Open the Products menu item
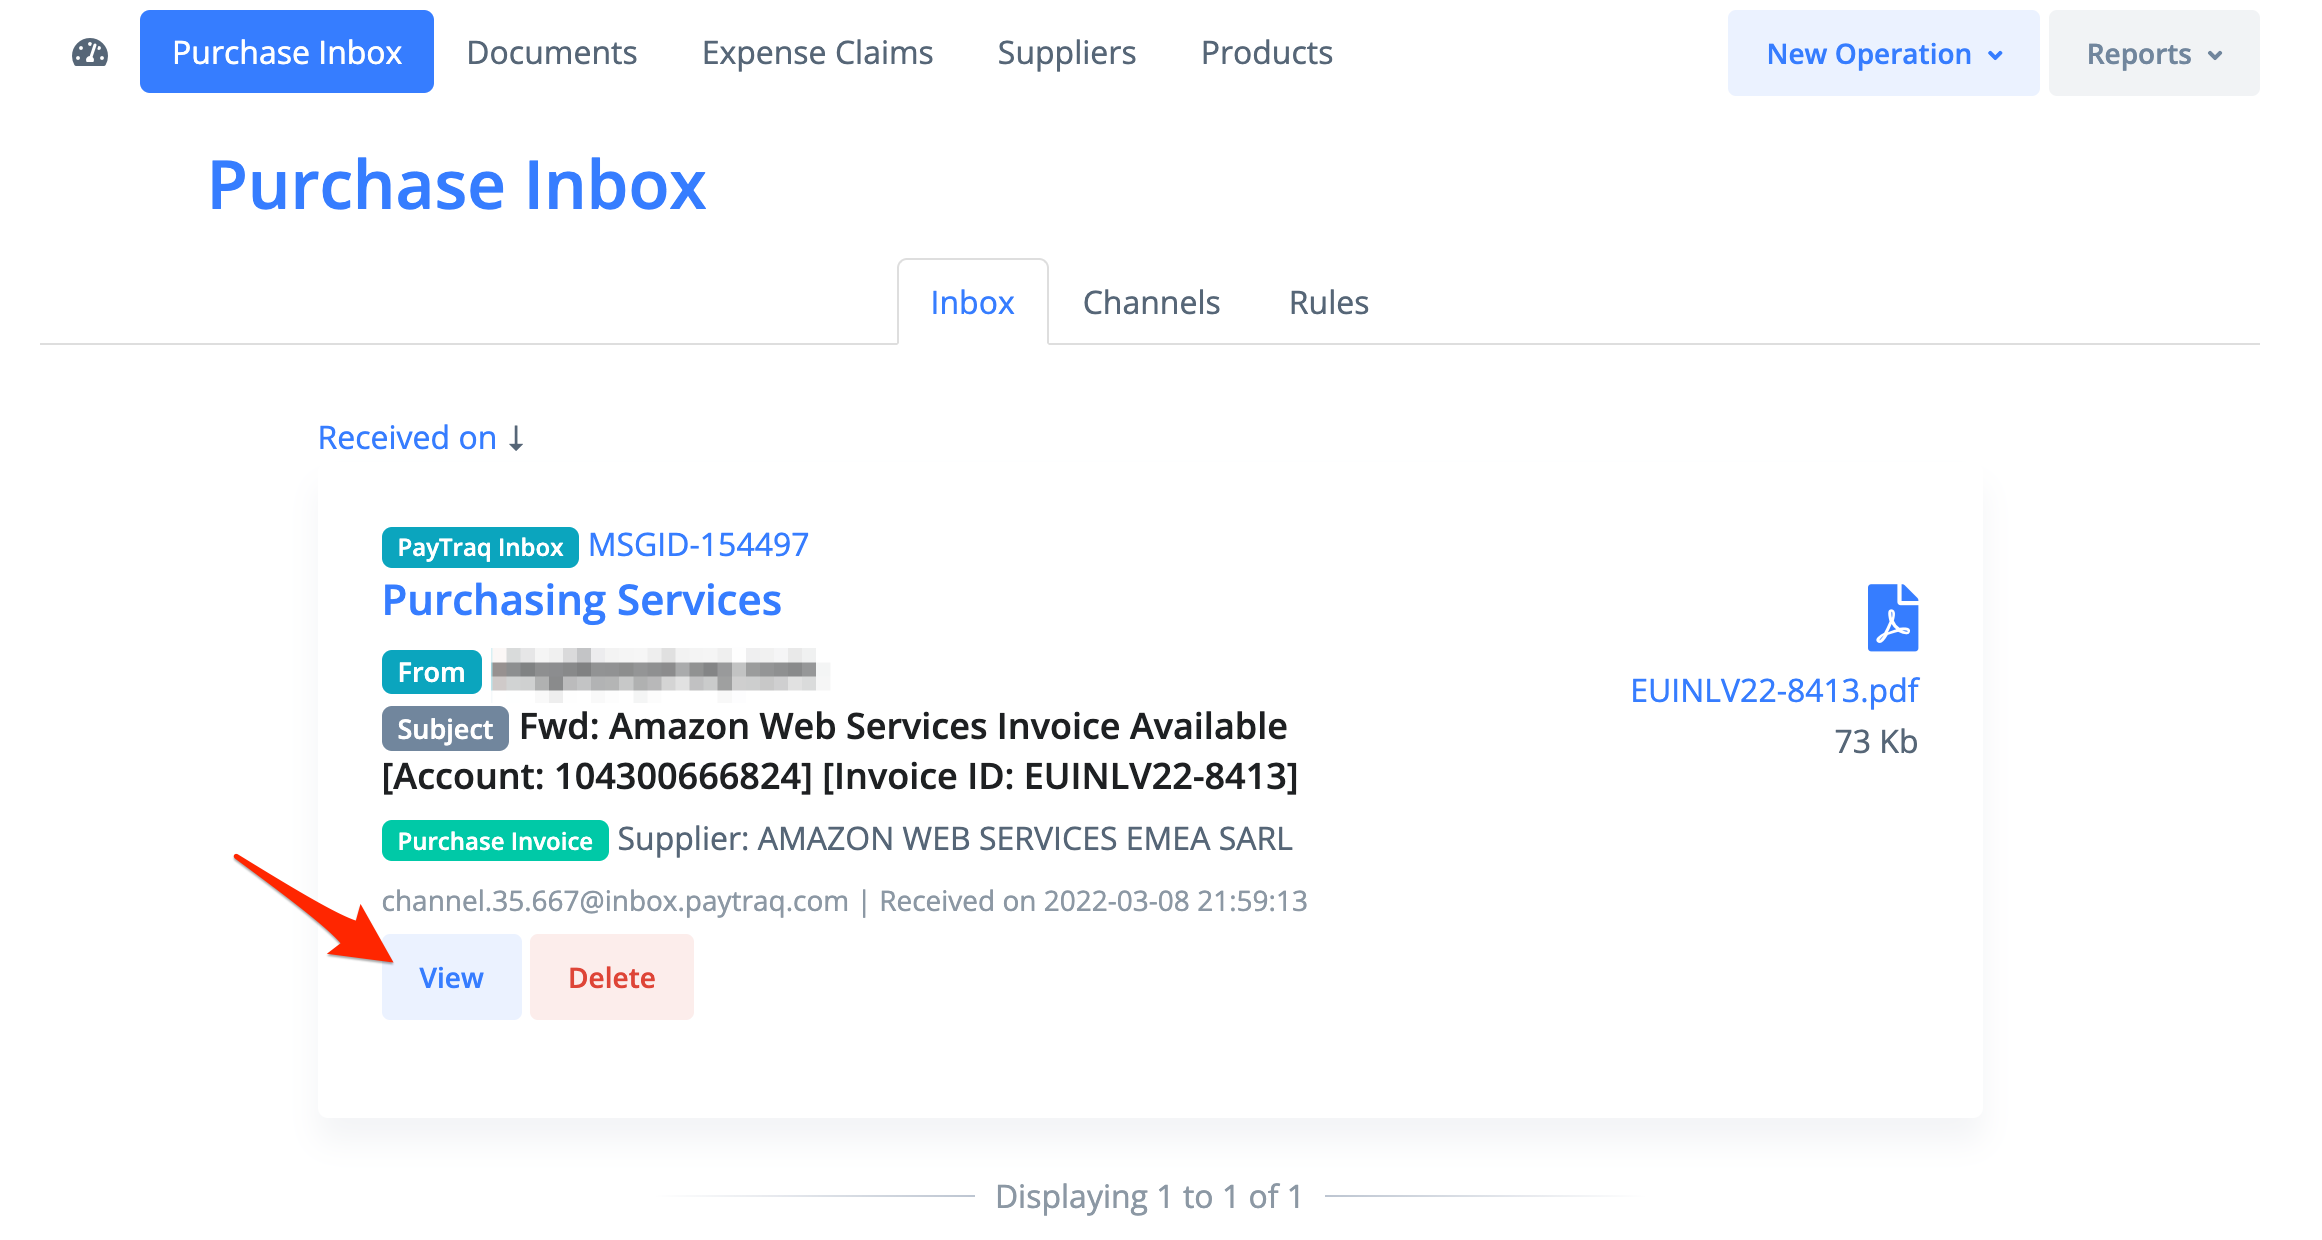2322x1240 pixels. [x=1266, y=52]
